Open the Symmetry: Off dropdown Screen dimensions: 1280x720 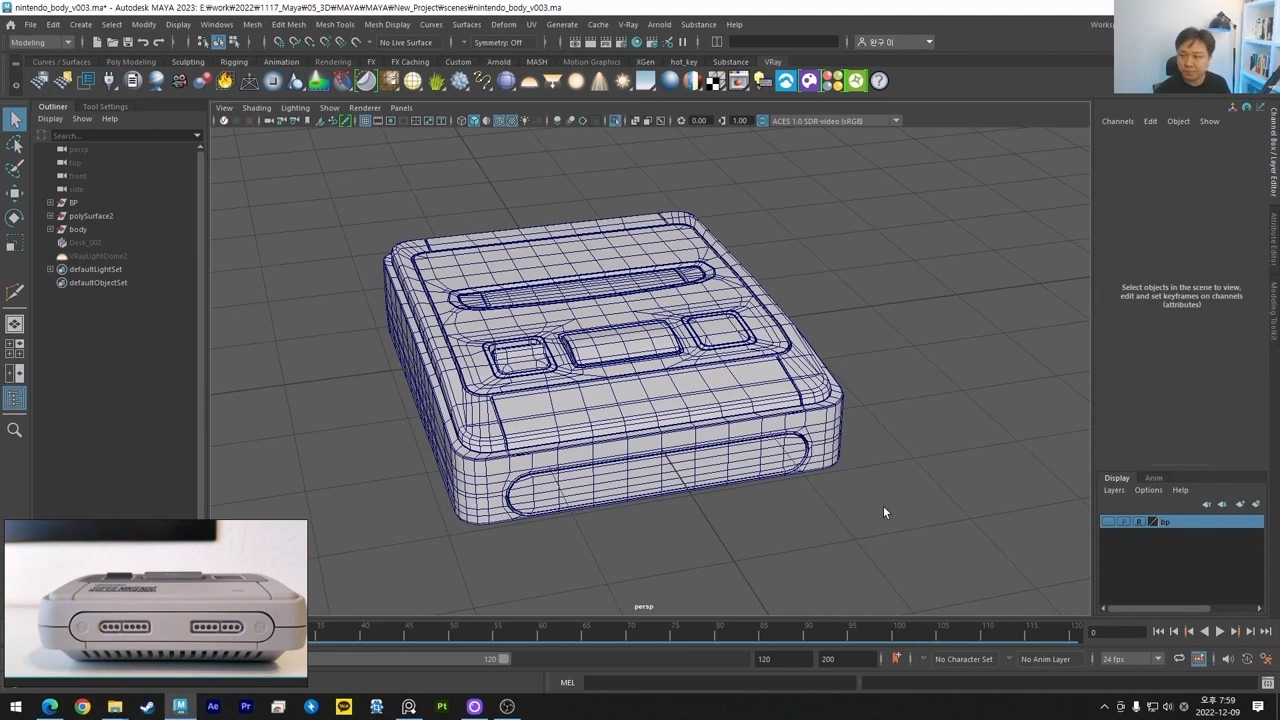tap(505, 42)
